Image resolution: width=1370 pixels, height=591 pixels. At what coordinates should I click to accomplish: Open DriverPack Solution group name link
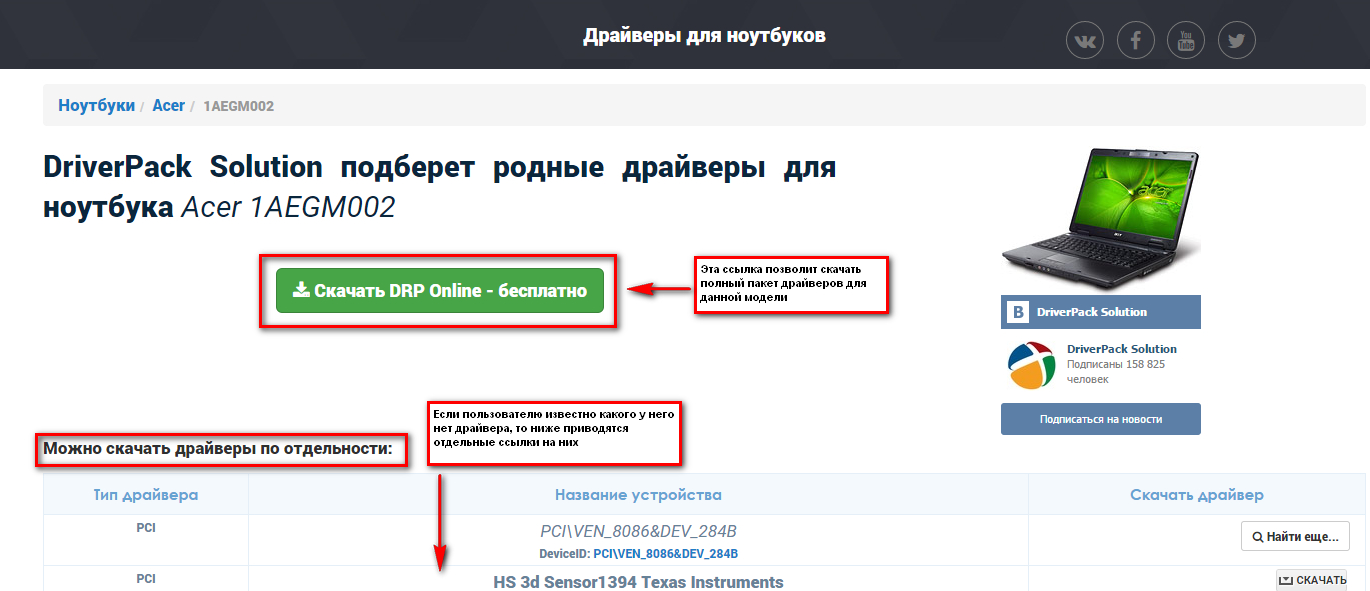coord(1122,349)
